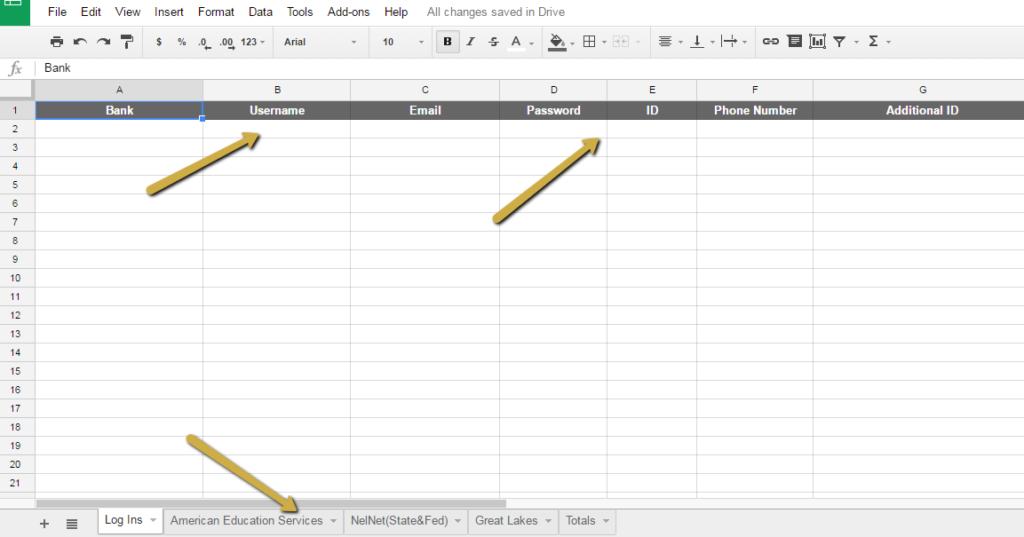Image resolution: width=1024 pixels, height=537 pixels.
Task: Open horizontal align options
Action: (x=665, y=42)
